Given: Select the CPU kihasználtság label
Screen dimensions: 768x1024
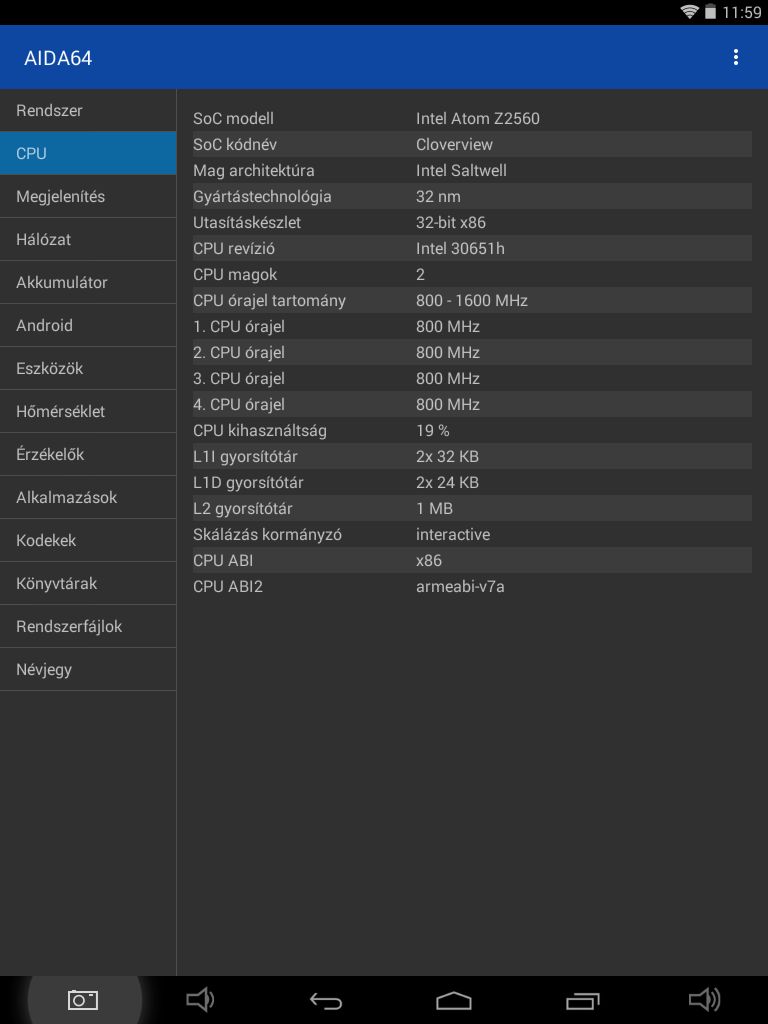Looking at the screenshot, I should coord(259,431).
